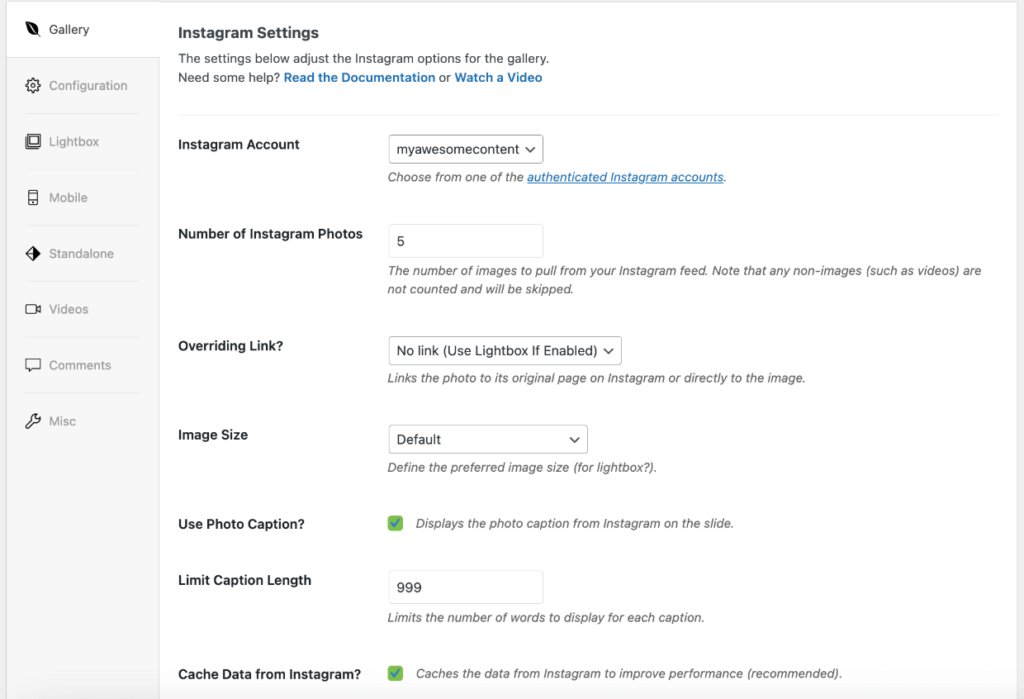
Task: Switch to the Comments settings tab
Action: [x=80, y=365]
